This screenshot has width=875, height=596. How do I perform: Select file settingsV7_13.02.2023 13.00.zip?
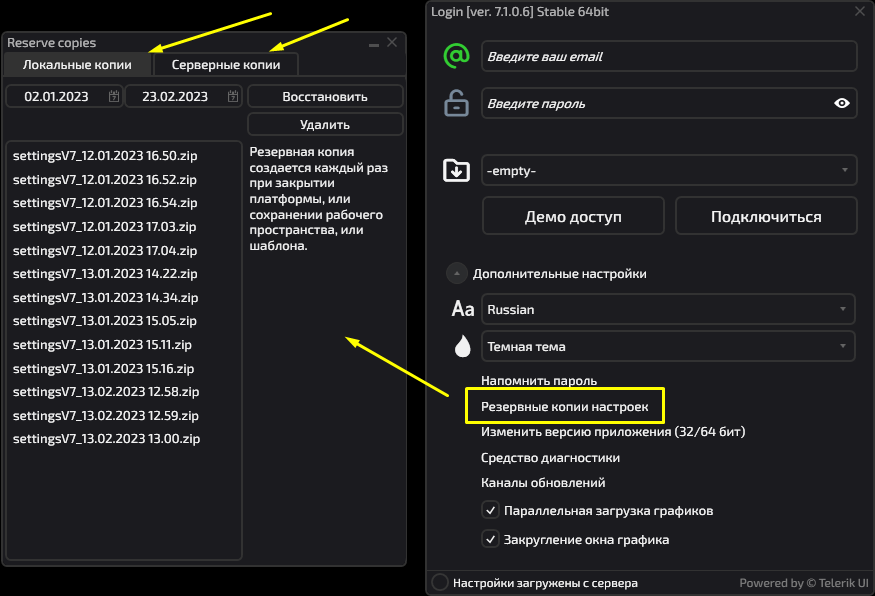[x=105, y=438]
